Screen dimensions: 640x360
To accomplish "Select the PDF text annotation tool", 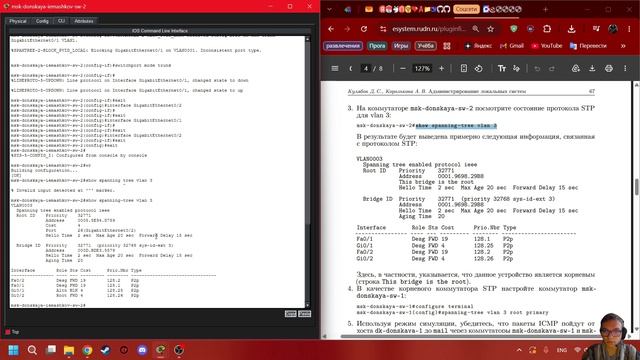I will click(502, 69).
